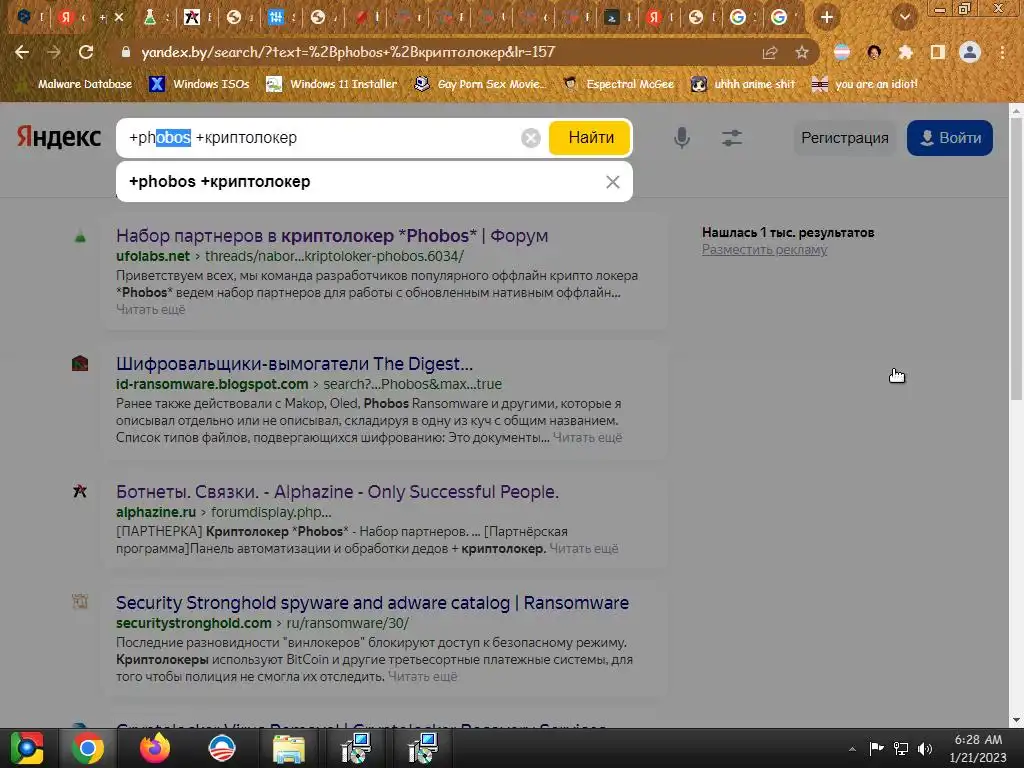Image resolution: width=1024 pixels, height=768 pixels.
Task: Open the Chrome extensions puzzle icon
Action: (x=905, y=52)
